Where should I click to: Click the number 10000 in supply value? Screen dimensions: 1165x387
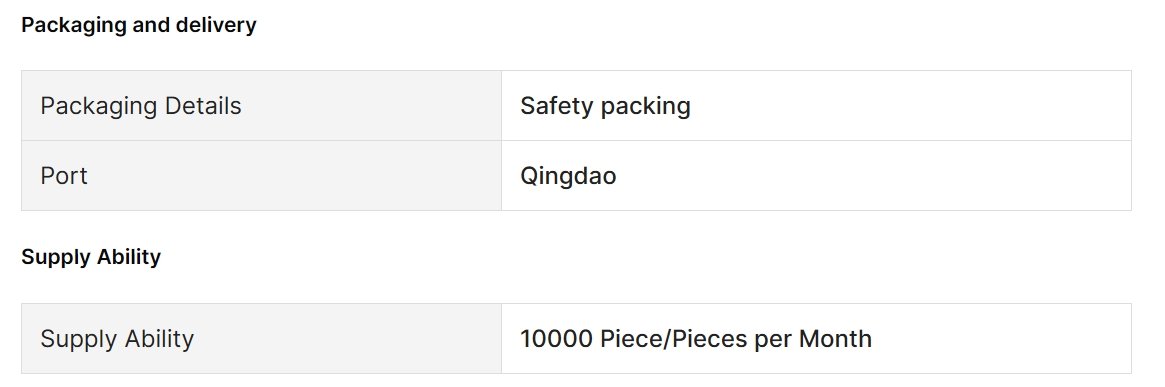[x=556, y=339]
